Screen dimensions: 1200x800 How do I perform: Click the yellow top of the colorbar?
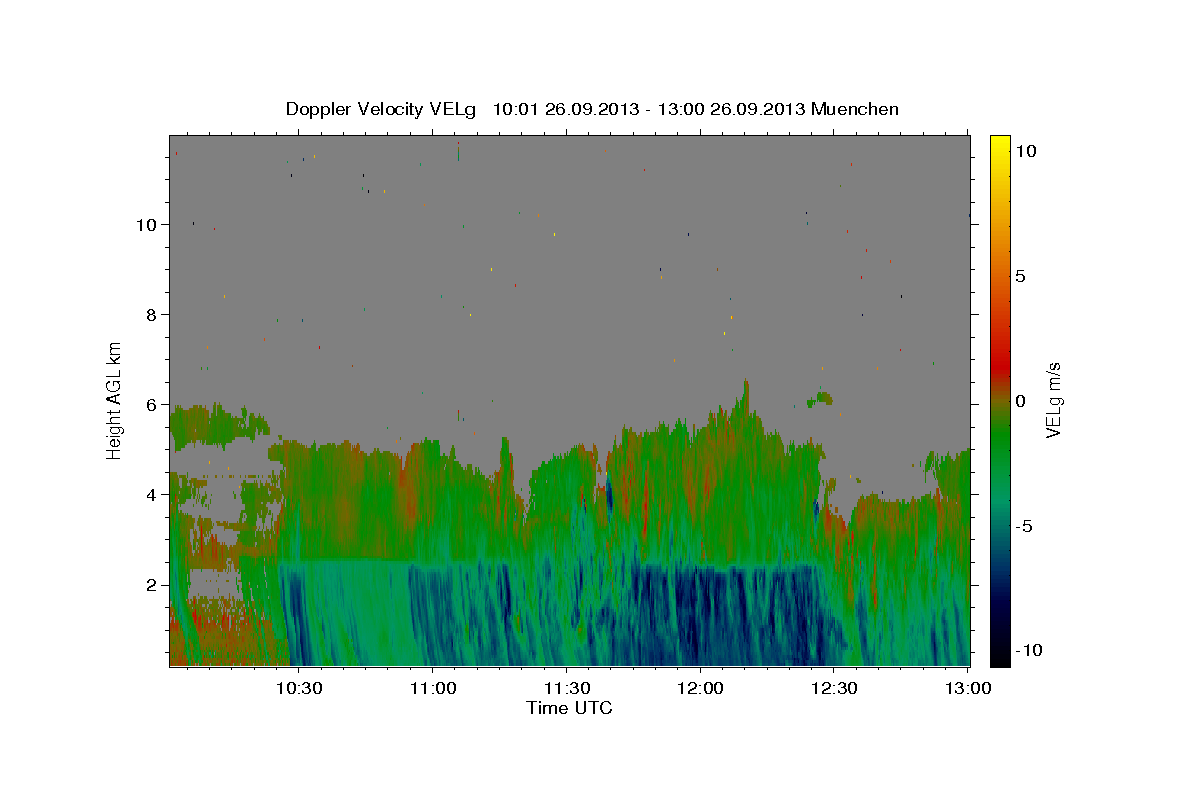coord(1000,142)
